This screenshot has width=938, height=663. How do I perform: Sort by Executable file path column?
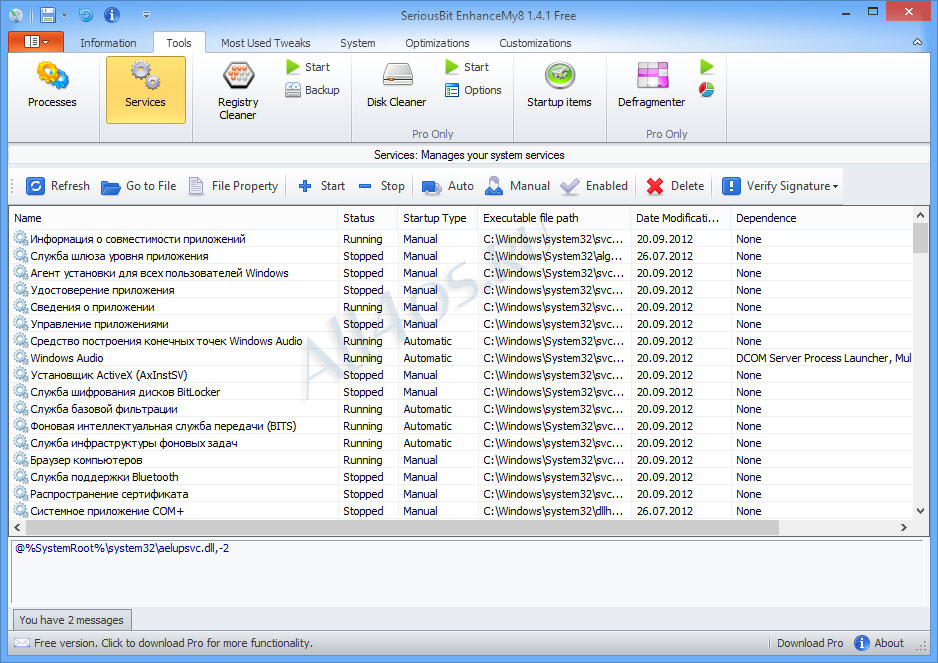(554, 218)
